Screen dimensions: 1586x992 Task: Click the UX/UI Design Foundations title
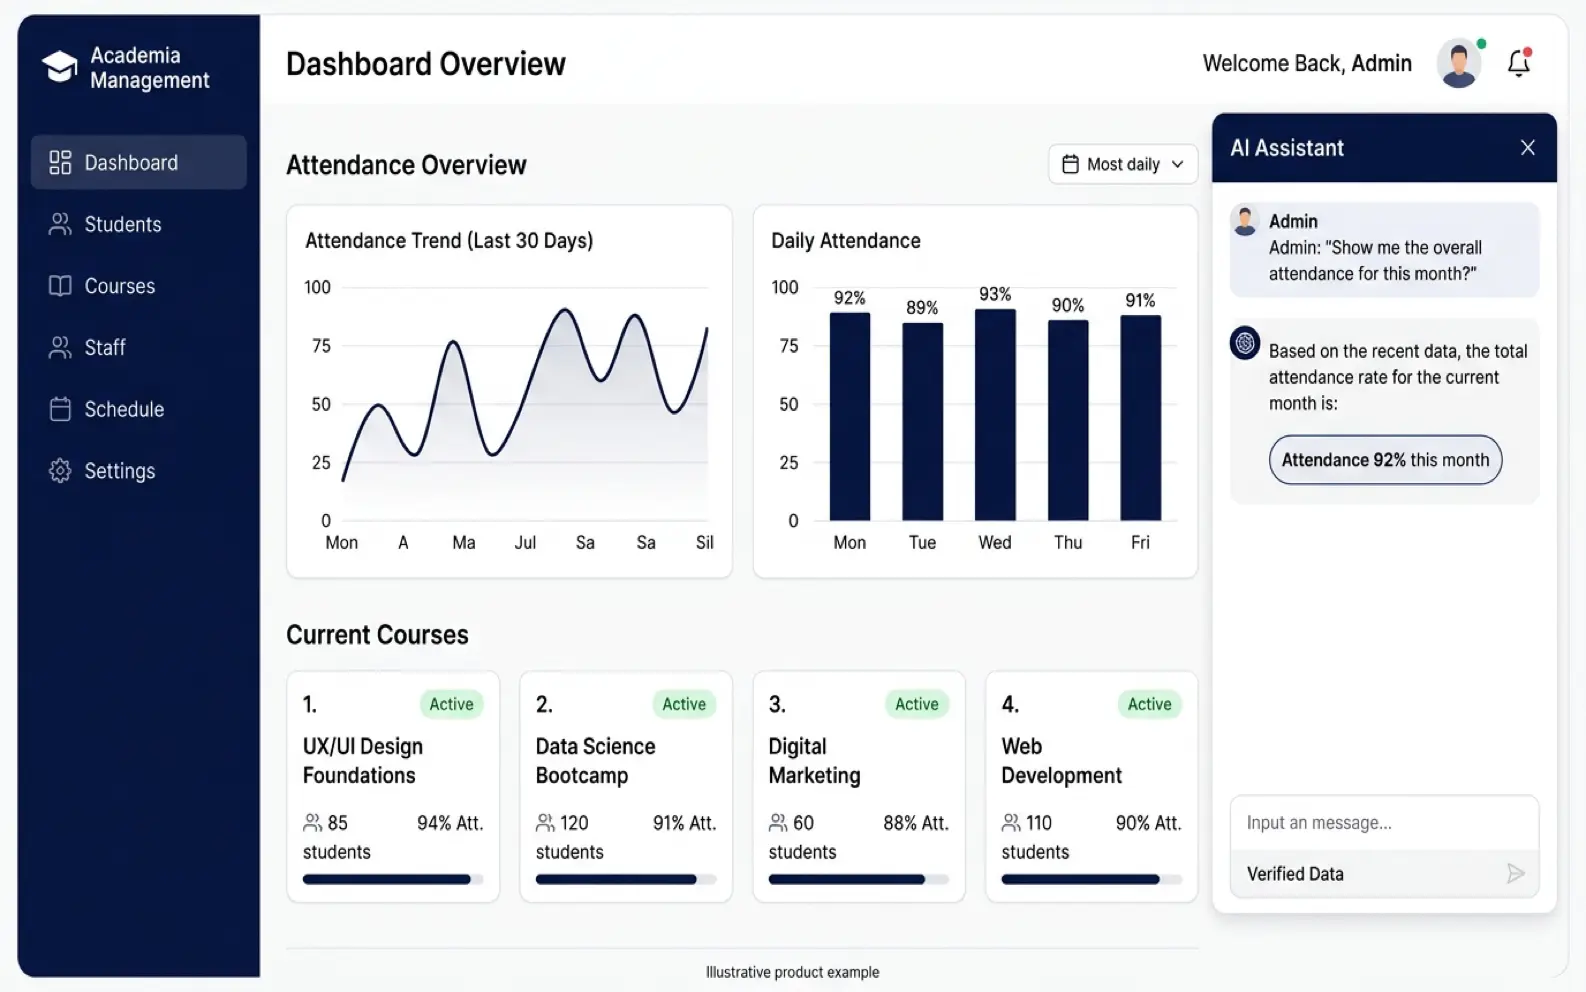pyautogui.click(x=363, y=761)
